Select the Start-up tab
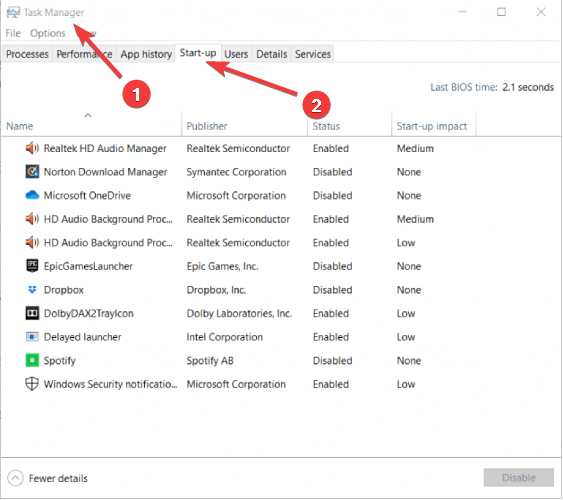Image resolution: width=563 pixels, height=500 pixels. tap(198, 53)
